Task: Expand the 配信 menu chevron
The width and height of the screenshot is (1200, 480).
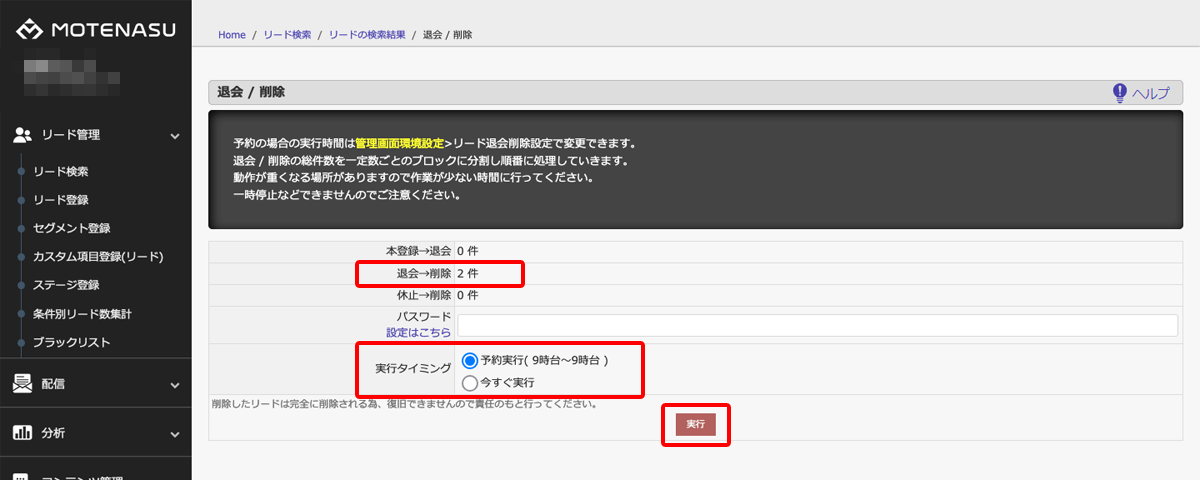Action: pyautogui.click(x=175, y=384)
